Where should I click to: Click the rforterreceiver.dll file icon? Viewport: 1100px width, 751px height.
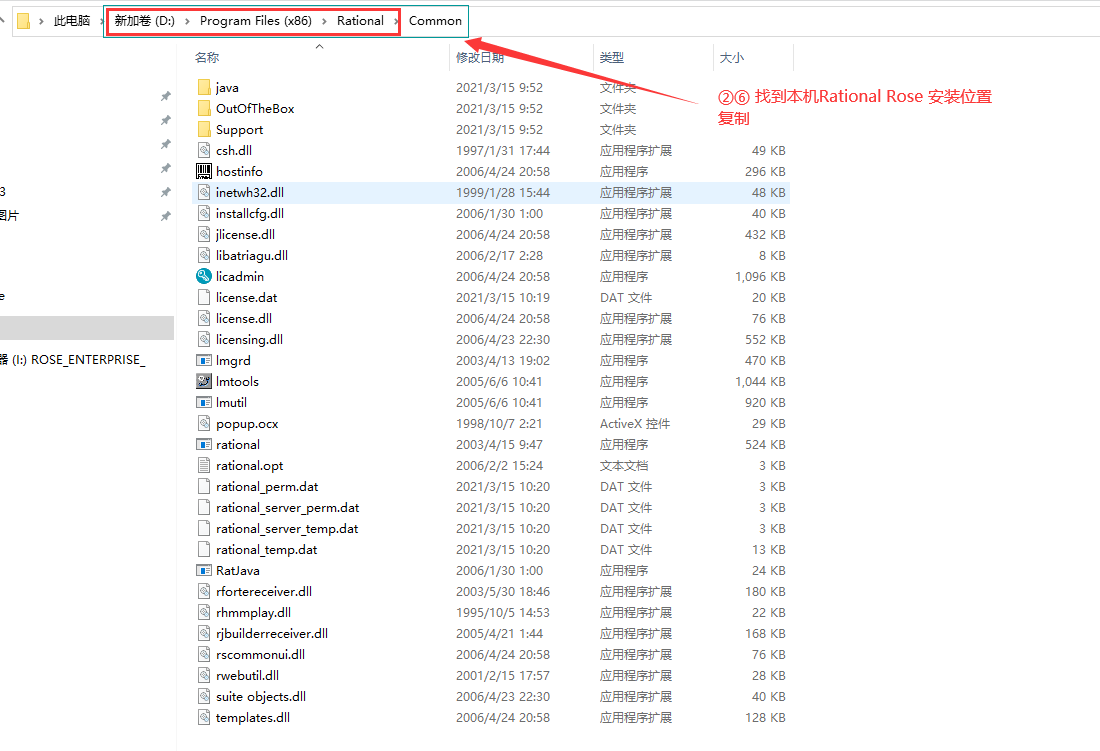204,591
